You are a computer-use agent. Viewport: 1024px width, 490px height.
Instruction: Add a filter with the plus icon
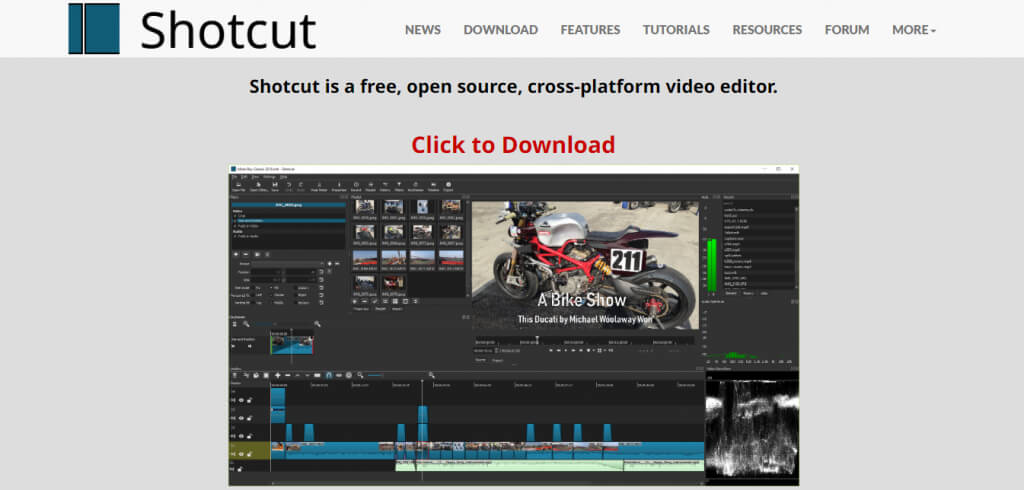tap(236, 253)
